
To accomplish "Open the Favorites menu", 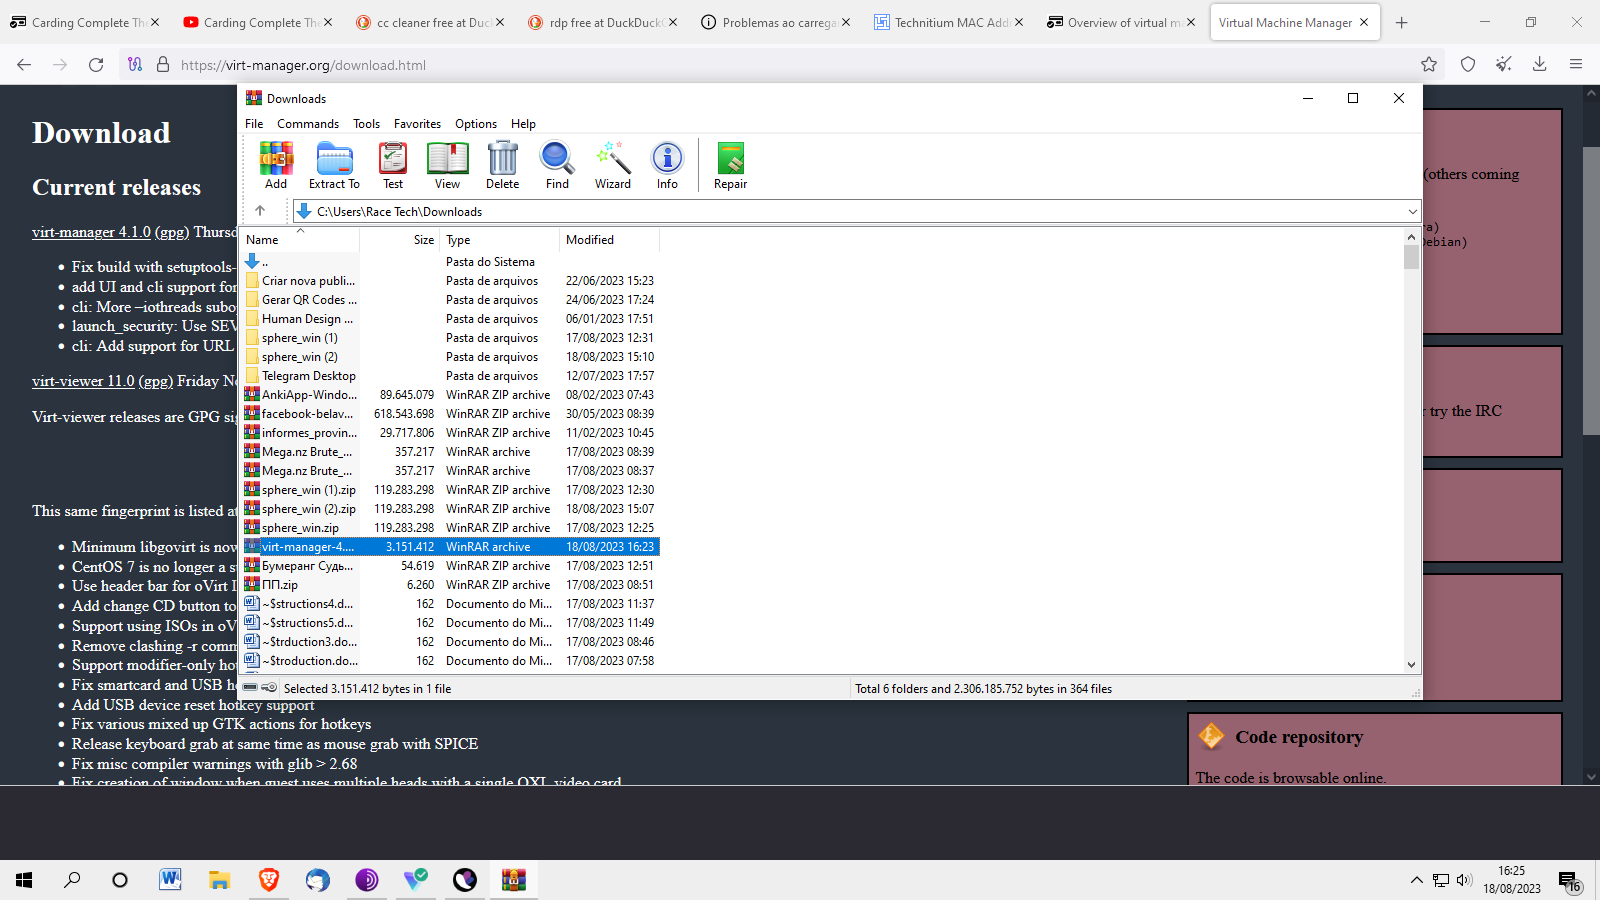I will 417,124.
